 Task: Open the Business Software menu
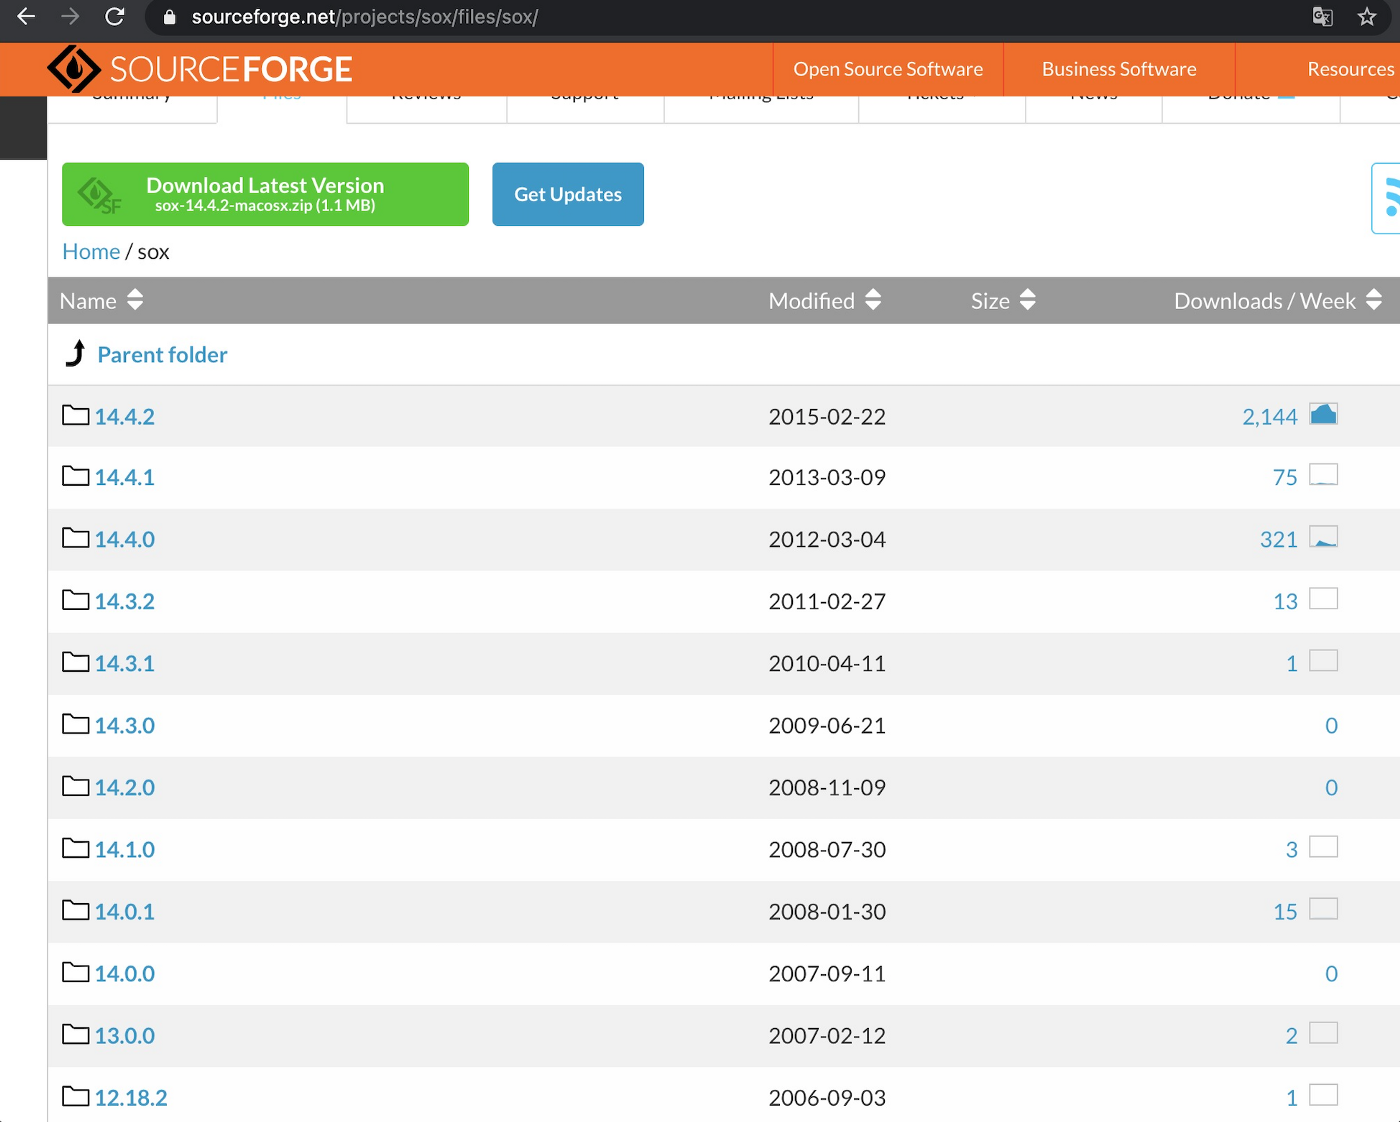click(x=1119, y=69)
